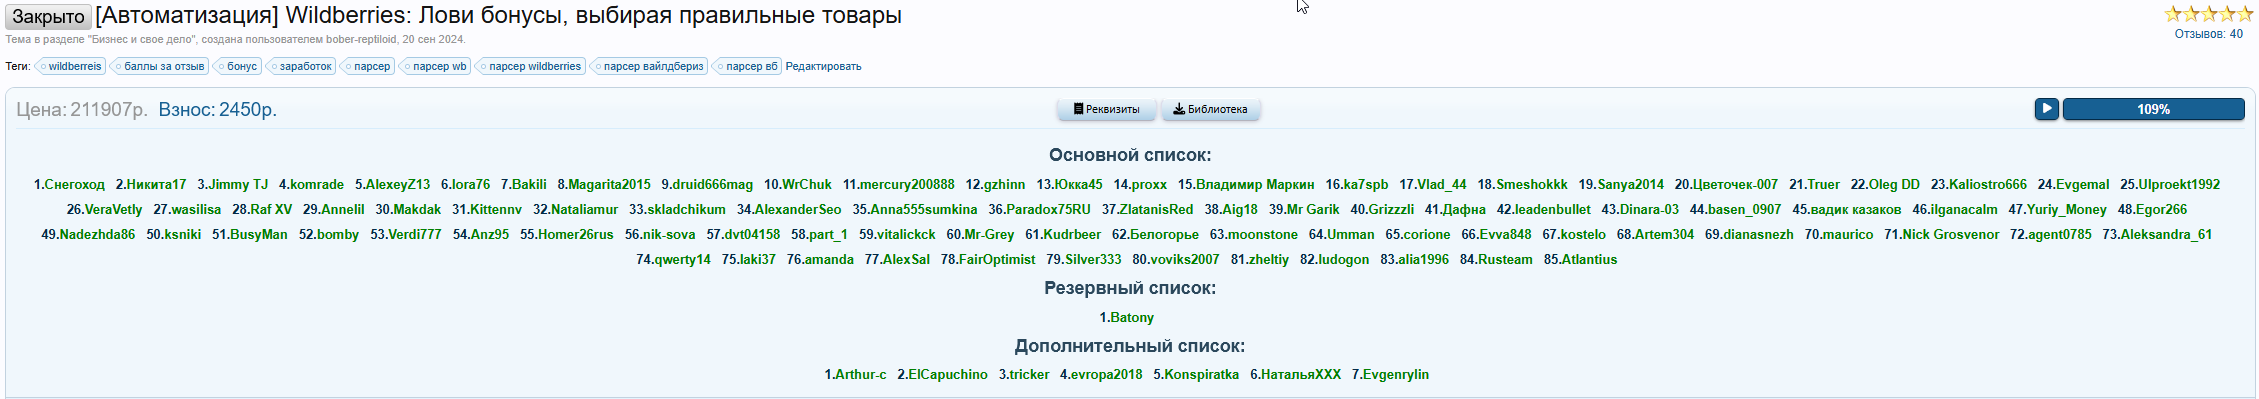The height and width of the screenshot is (399, 2259).
Task: Click Редактировать to edit tags
Action: (x=823, y=66)
